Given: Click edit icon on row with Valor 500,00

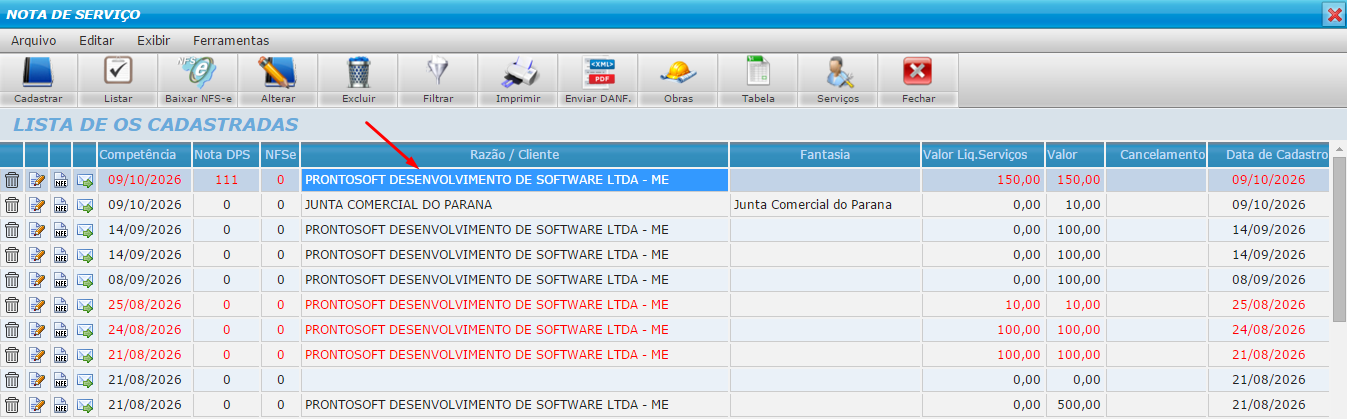Looking at the screenshot, I should pos(37,405).
